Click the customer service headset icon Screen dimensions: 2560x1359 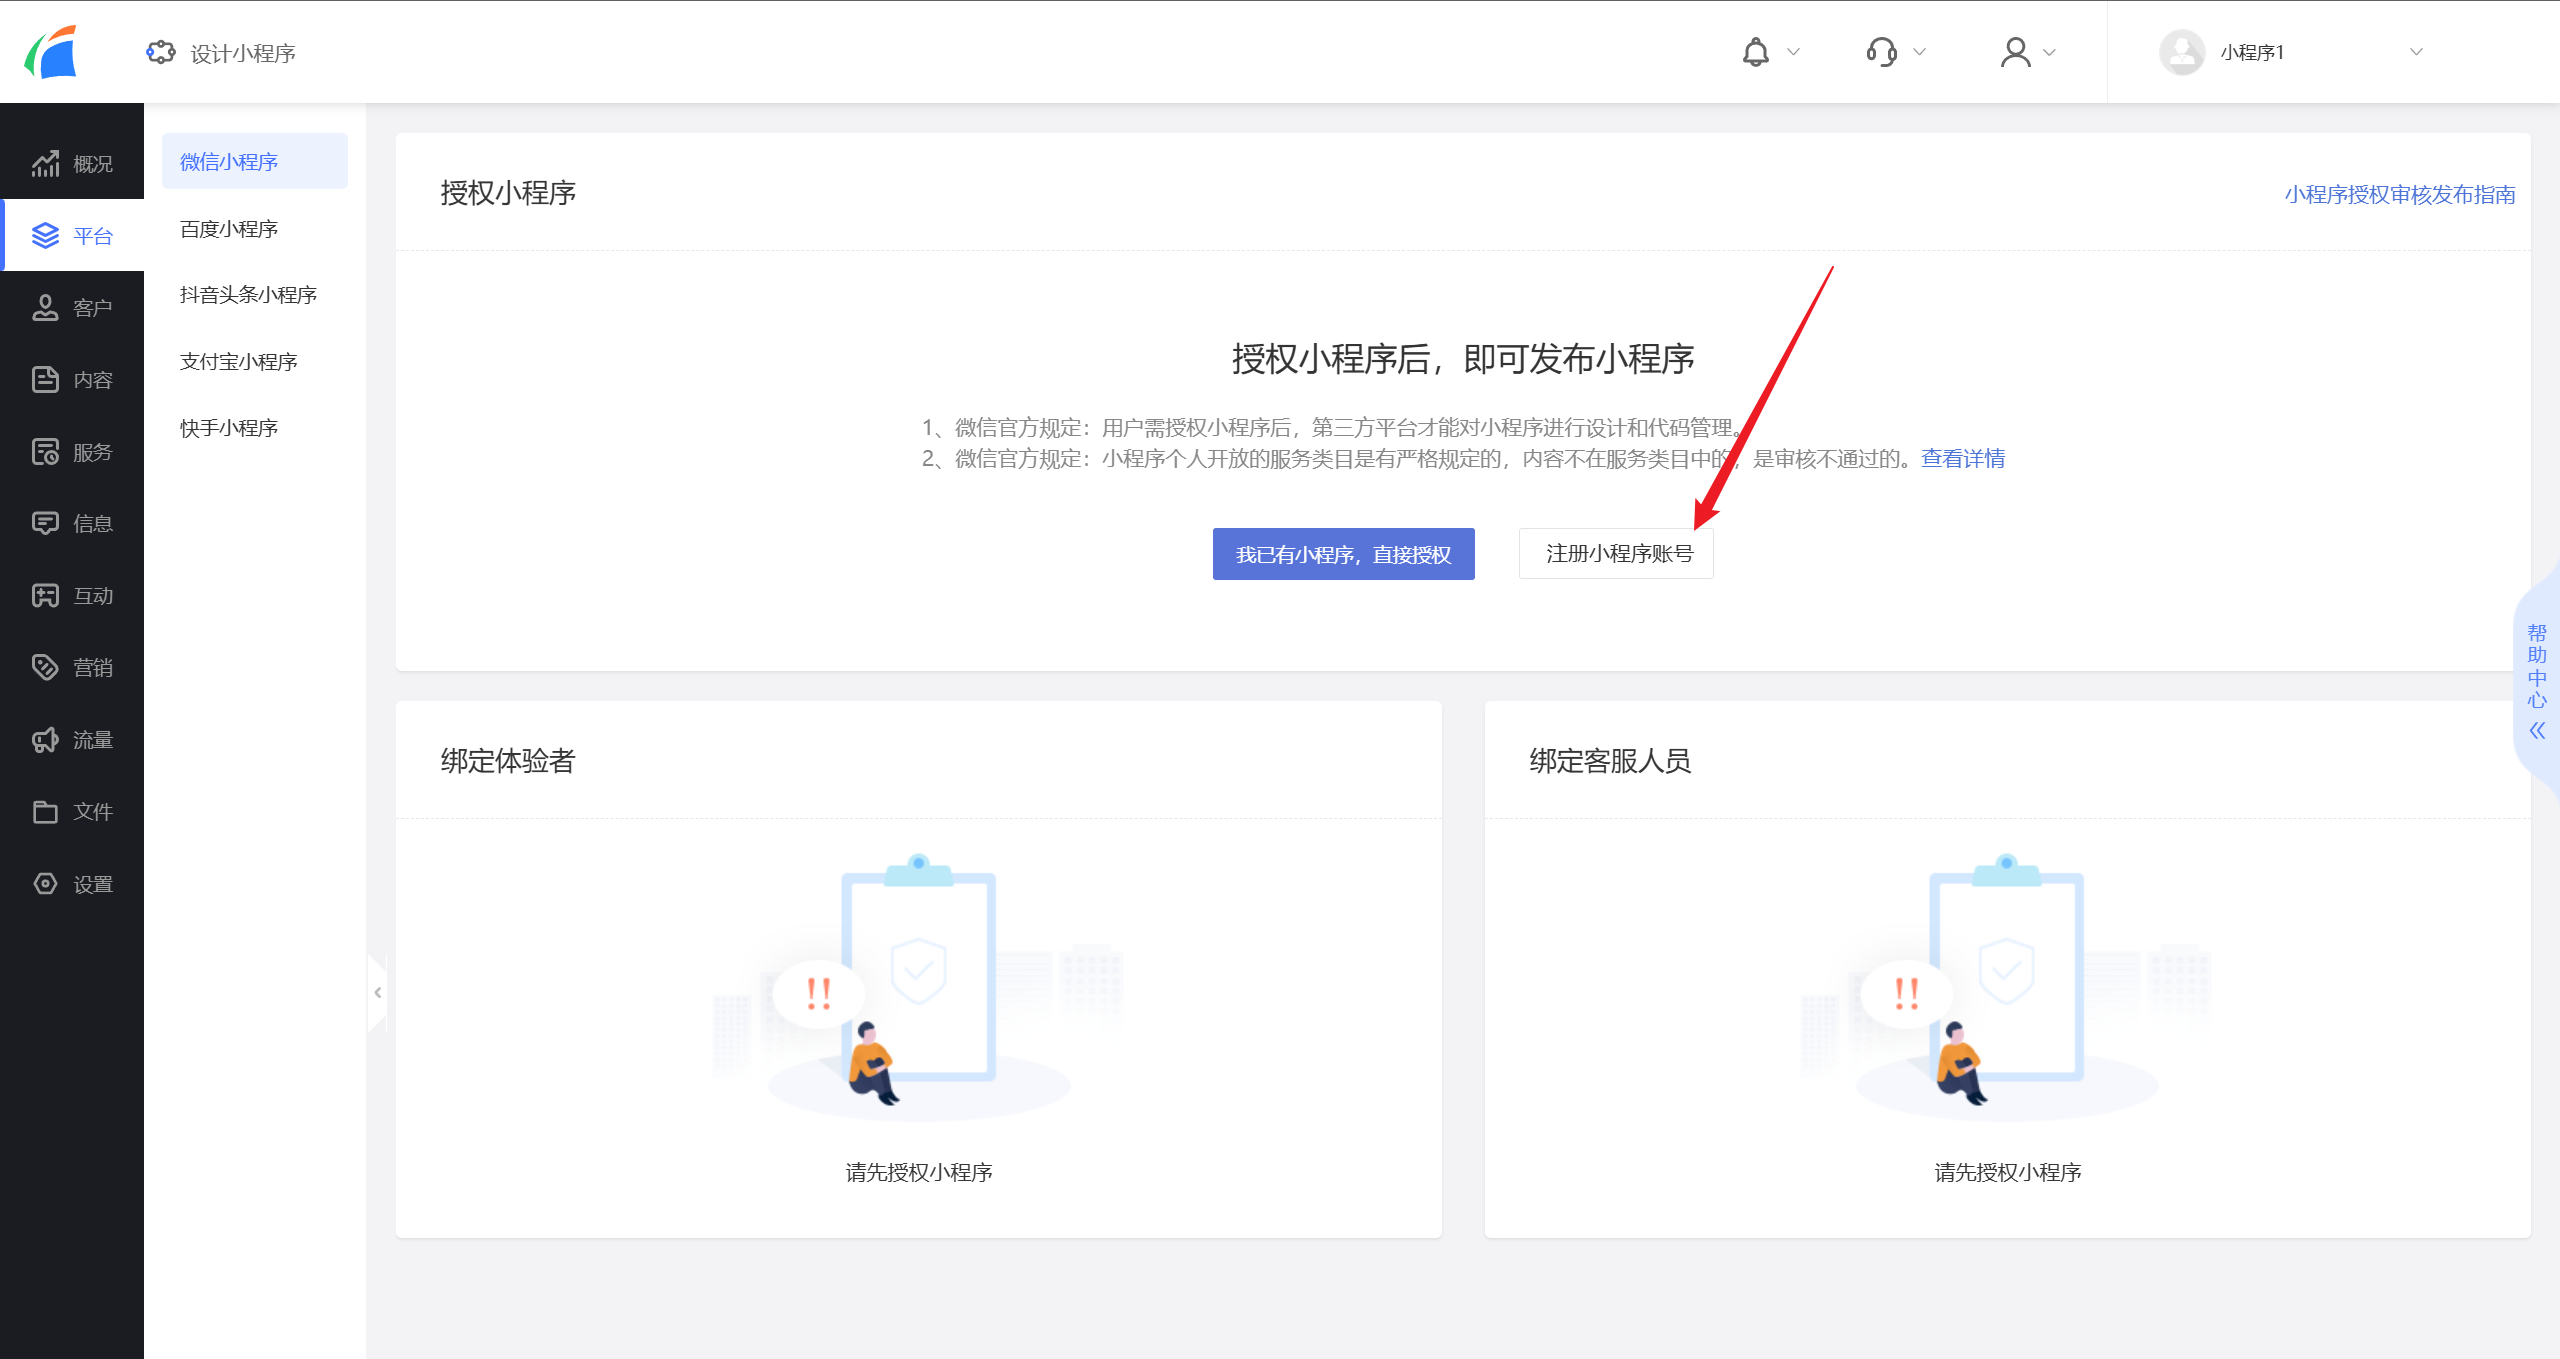click(x=1881, y=52)
